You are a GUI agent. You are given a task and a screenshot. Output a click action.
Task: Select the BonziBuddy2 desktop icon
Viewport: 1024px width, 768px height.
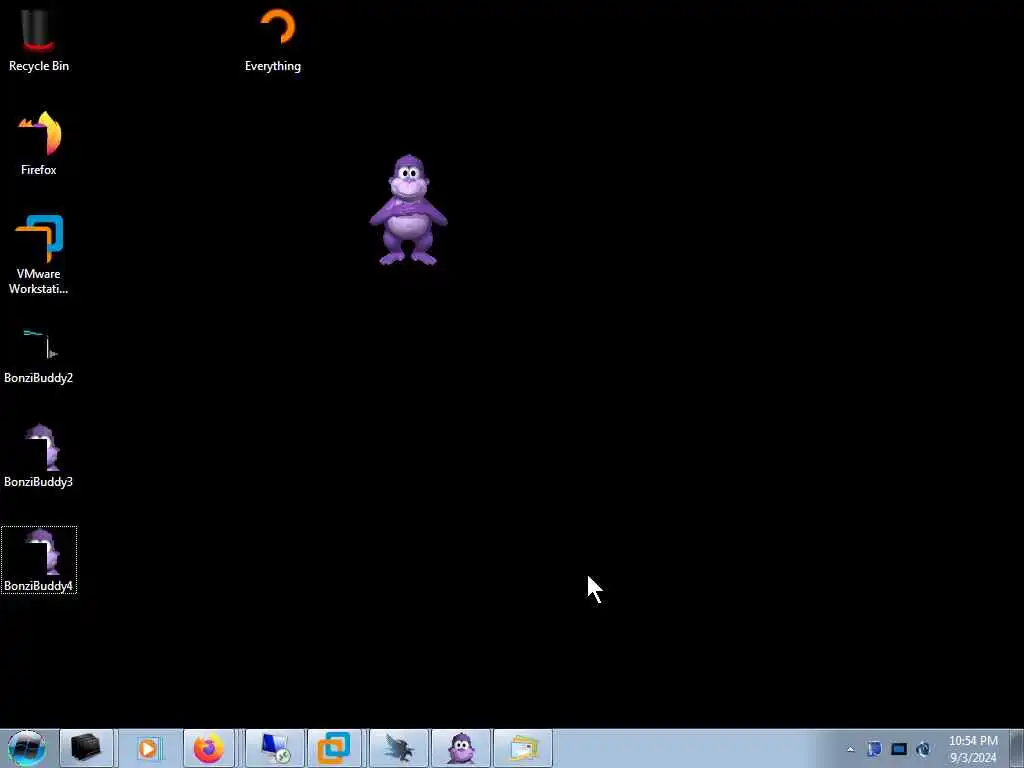tap(39, 356)
